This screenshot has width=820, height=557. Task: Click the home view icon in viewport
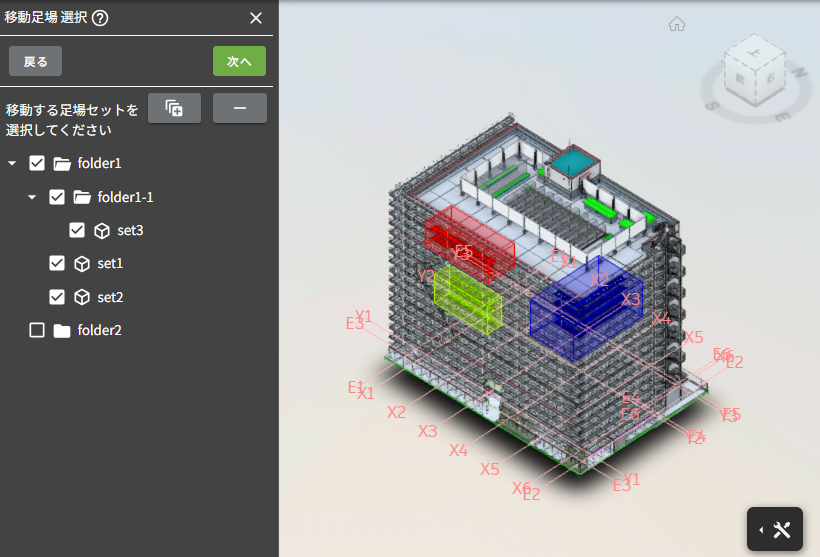pos(677,24)
